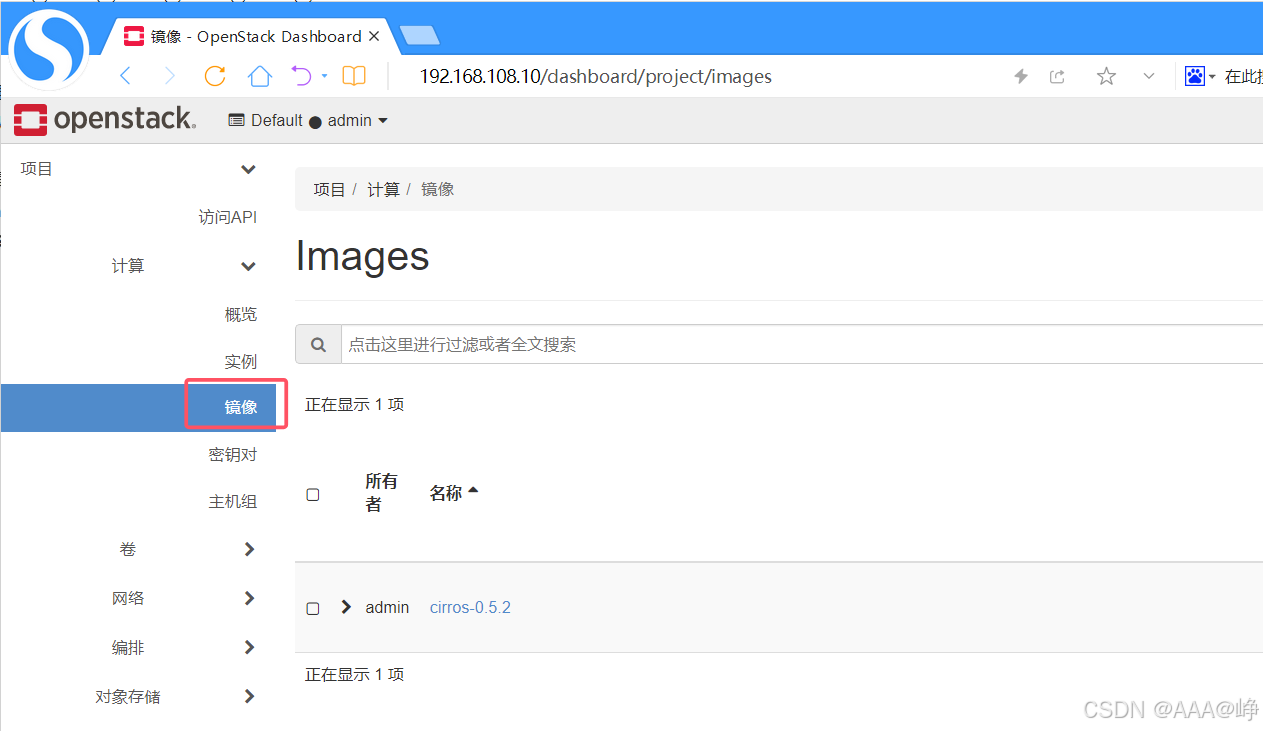Select the 镜像 - OpenStack Dashboard tab
The height and width of the screenshot is (731, 1263).
click(x=250, y=36)
